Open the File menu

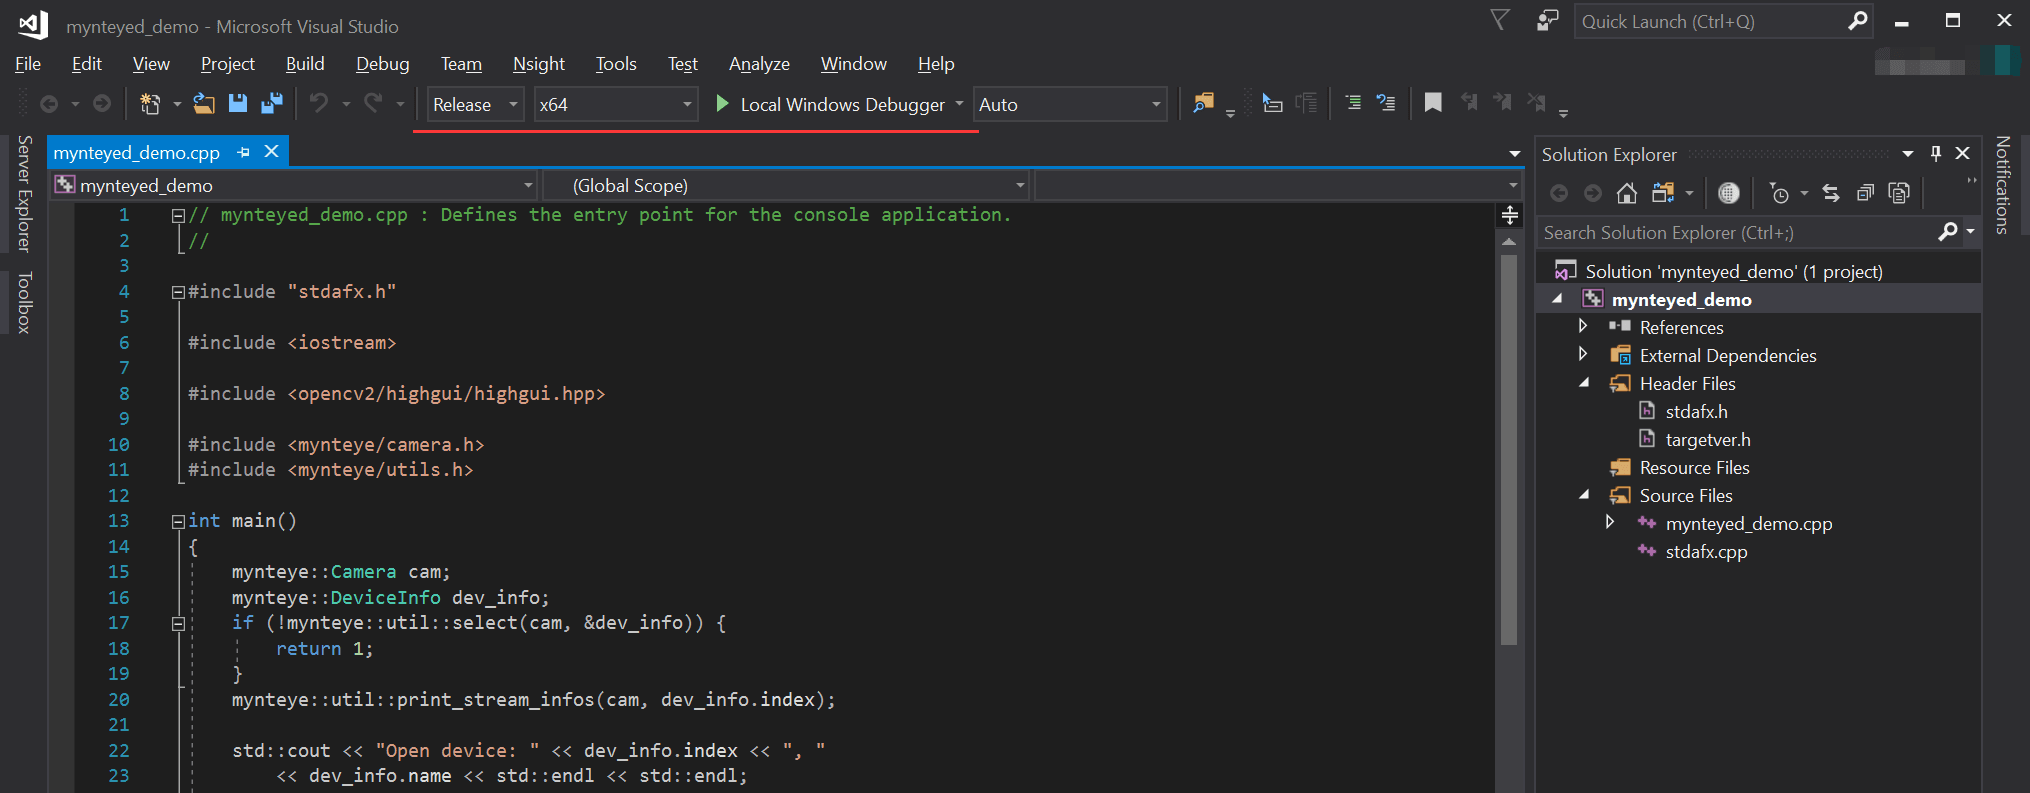click(x=28, y=63)
